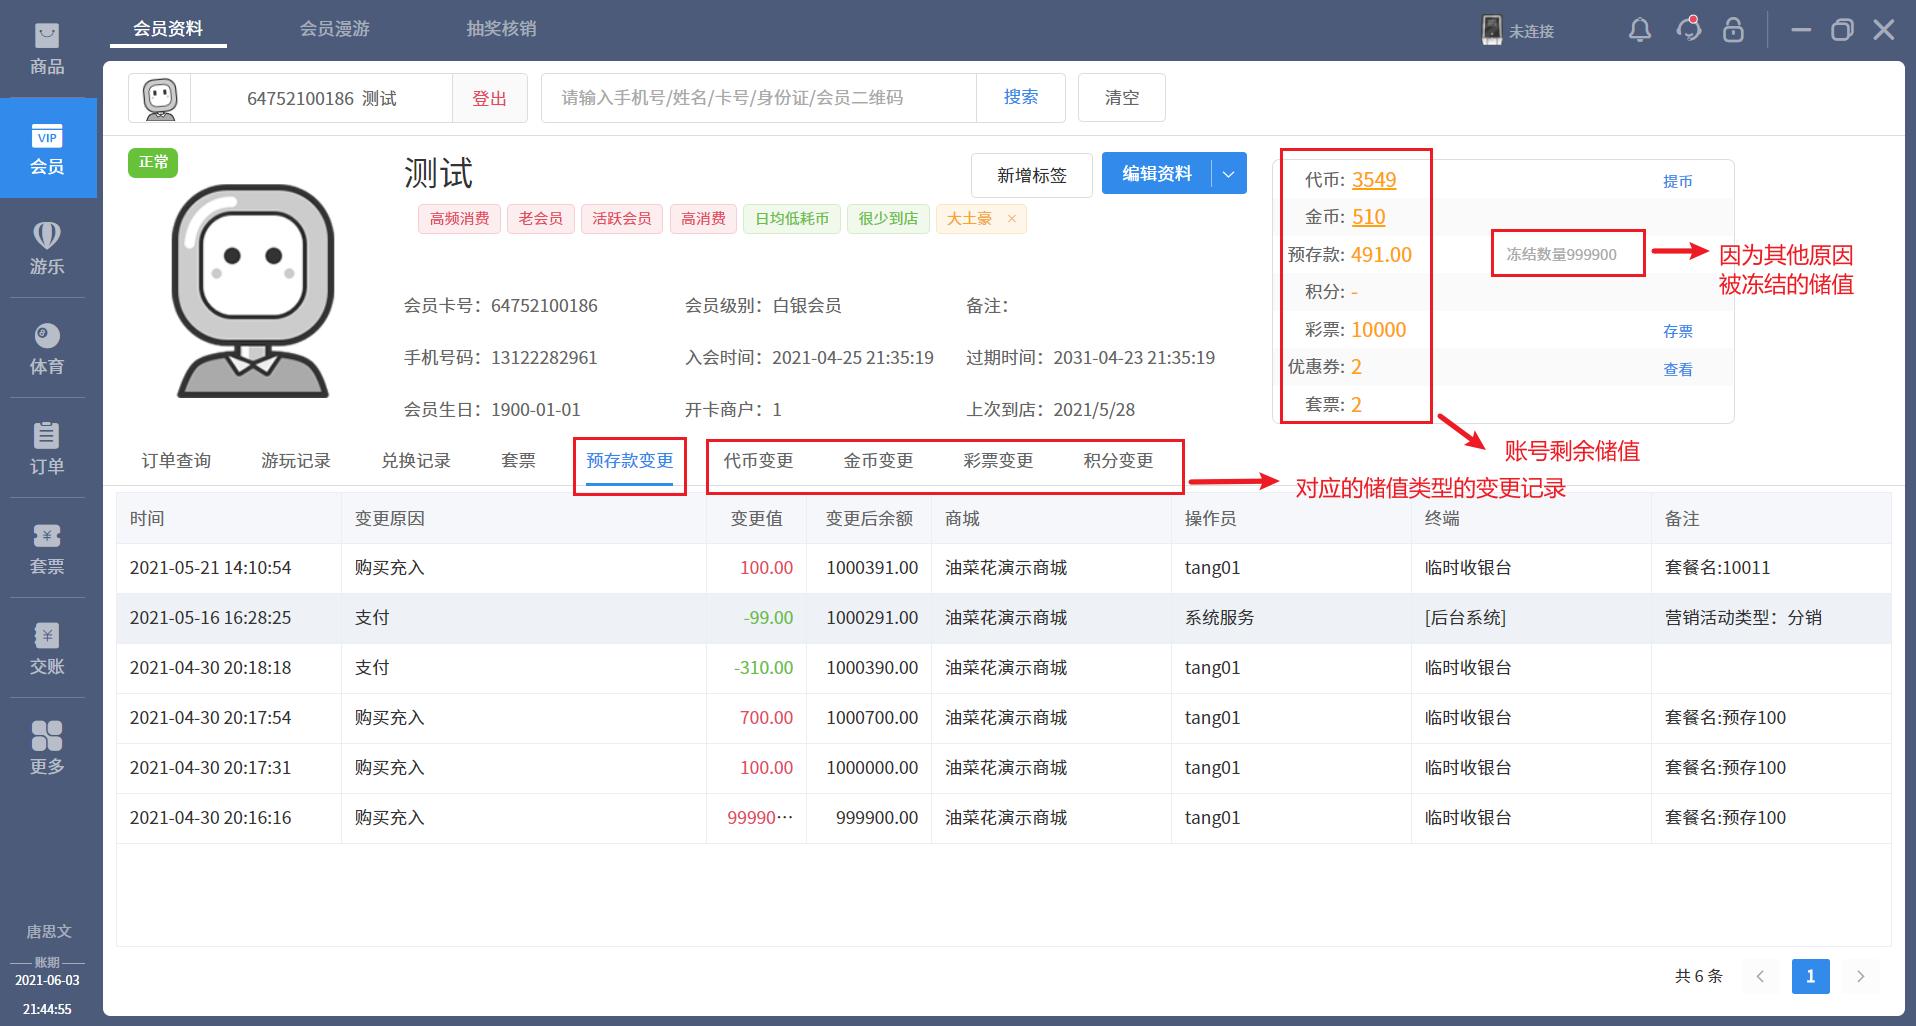
Task: Switch to the 会员资料 tab
Action: tap(168, 29)
